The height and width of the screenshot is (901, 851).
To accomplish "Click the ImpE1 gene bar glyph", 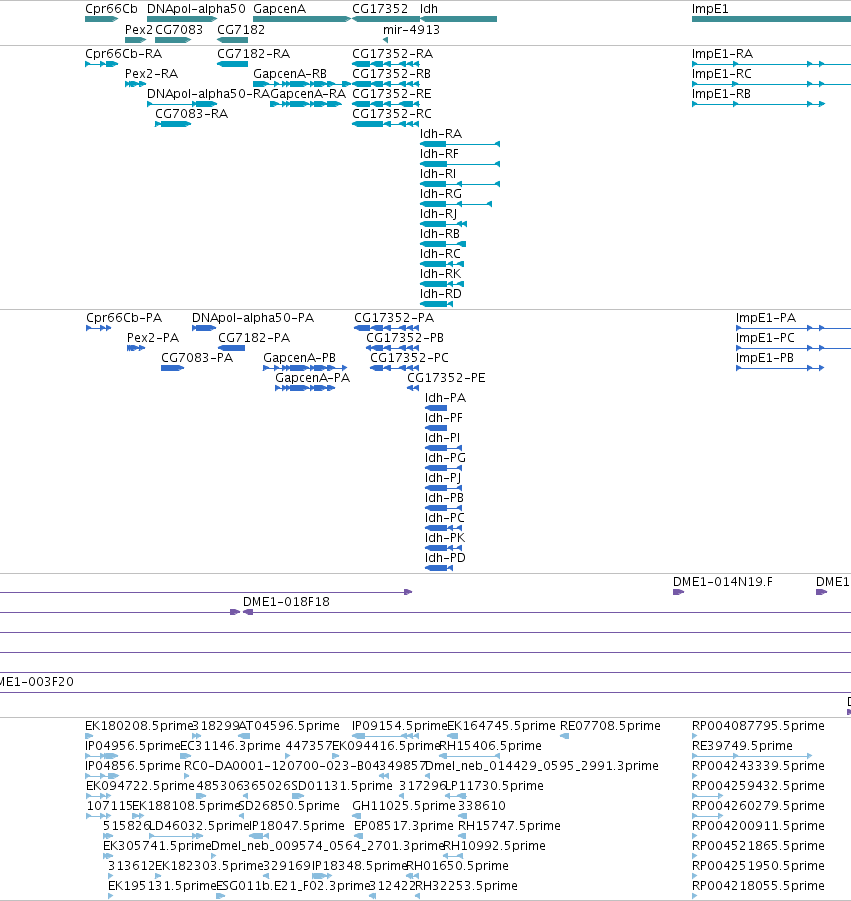I will point(771,19).
